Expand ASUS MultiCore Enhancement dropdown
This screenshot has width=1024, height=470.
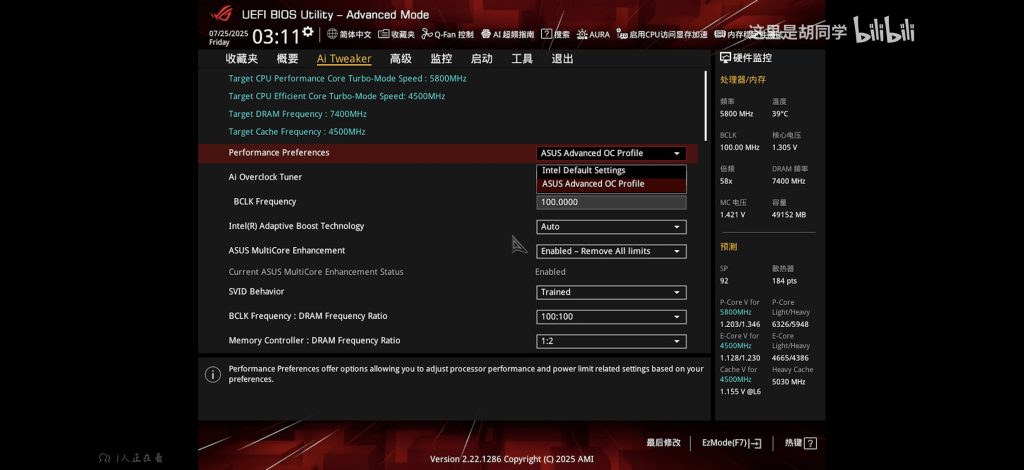(x=611, y=251)
